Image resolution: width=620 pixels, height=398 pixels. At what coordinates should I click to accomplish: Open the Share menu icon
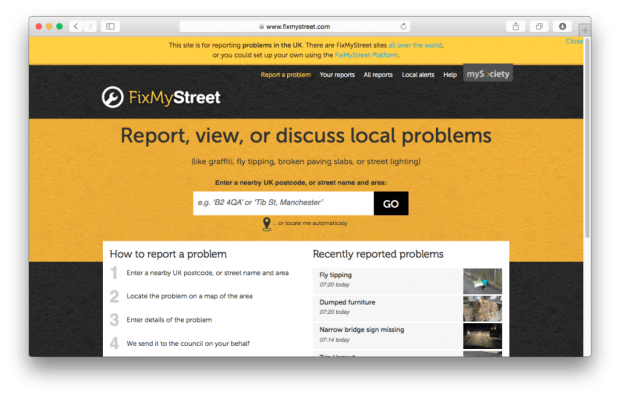516,26
